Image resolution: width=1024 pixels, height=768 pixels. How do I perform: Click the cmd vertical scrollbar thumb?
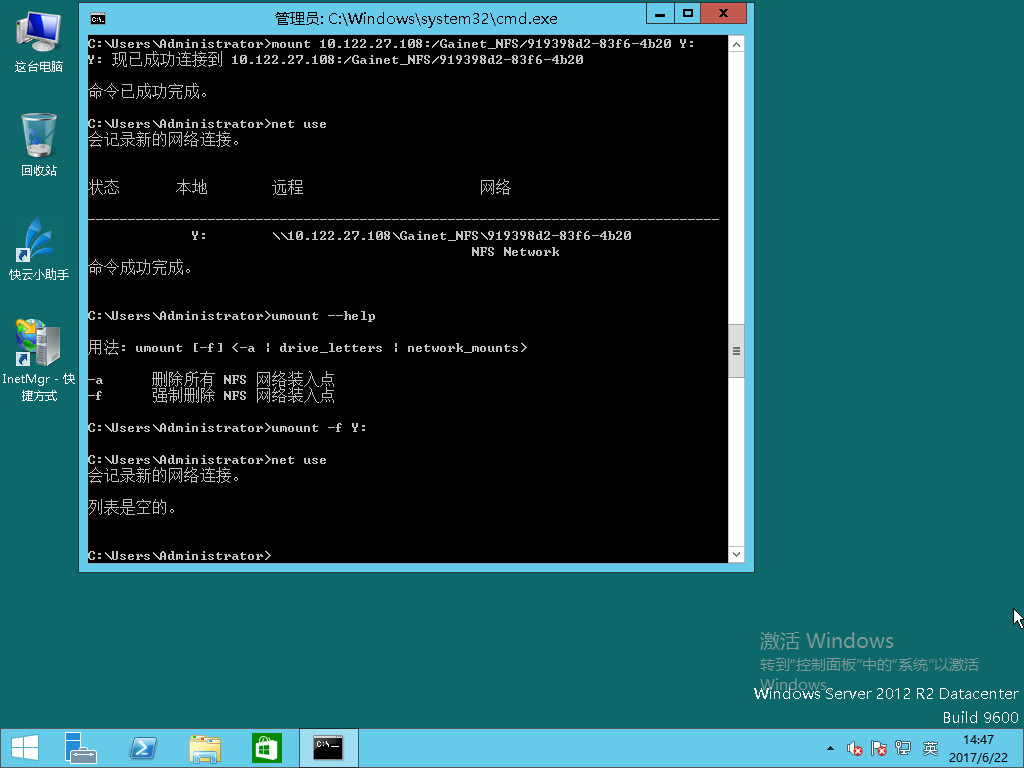(x=736, y=350)
